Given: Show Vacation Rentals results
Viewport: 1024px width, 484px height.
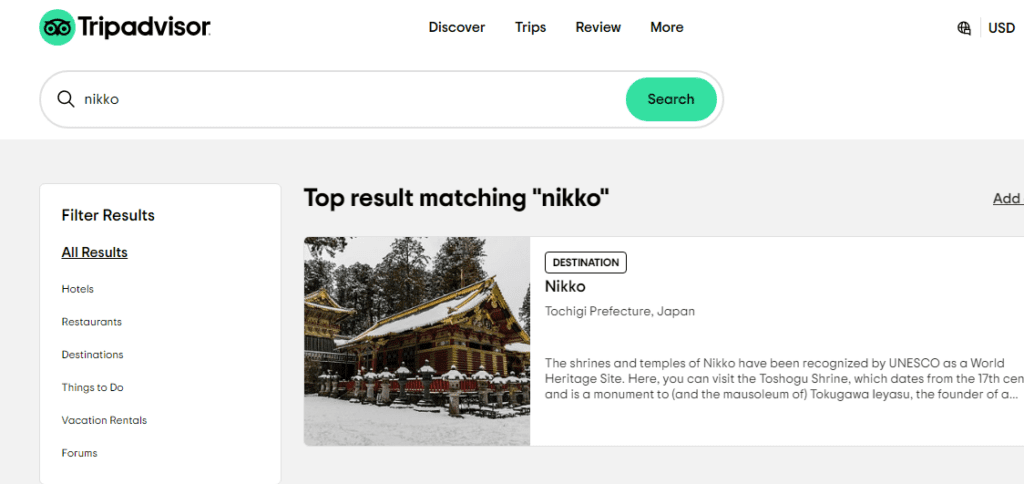Looking at the screenshot, I should click(x=104, y=420).
